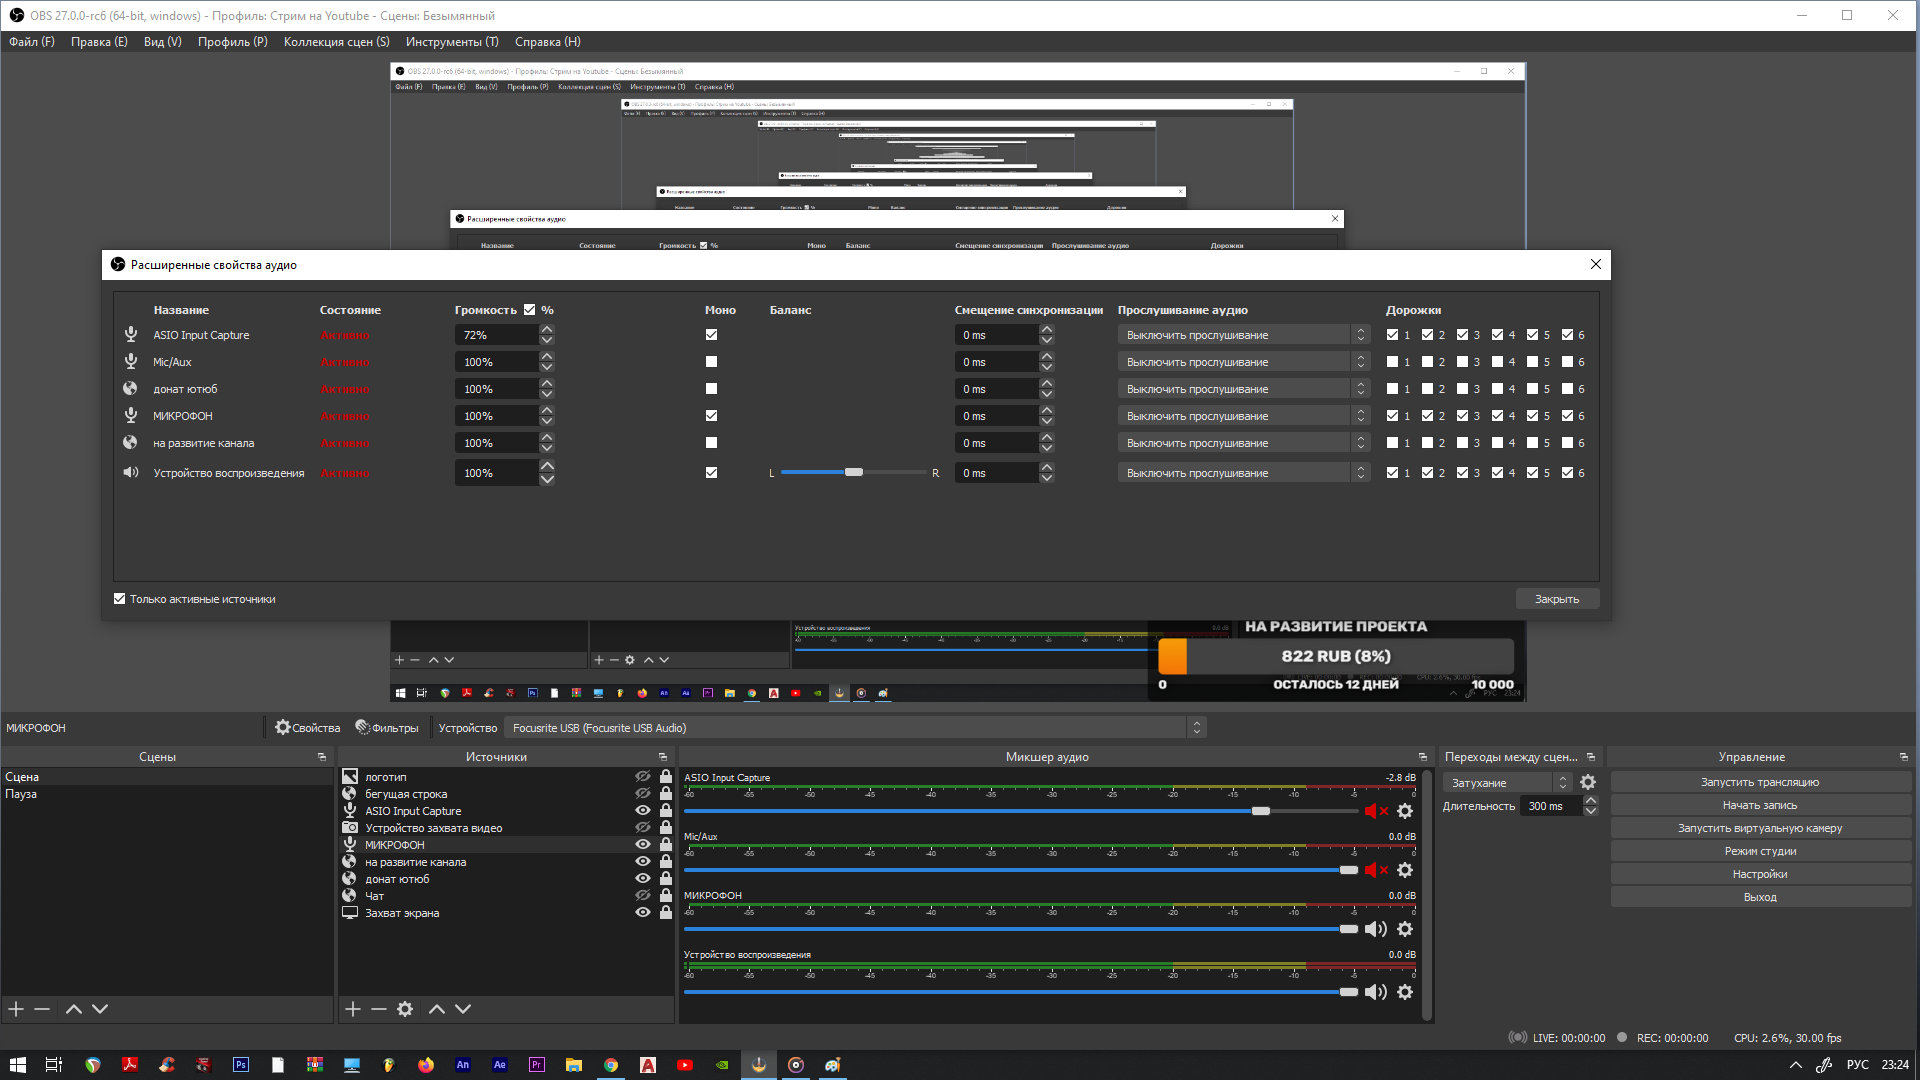Click Запустить трансляцию button
Screen dimensions: 1920x1080
(x=1759, y=782)
